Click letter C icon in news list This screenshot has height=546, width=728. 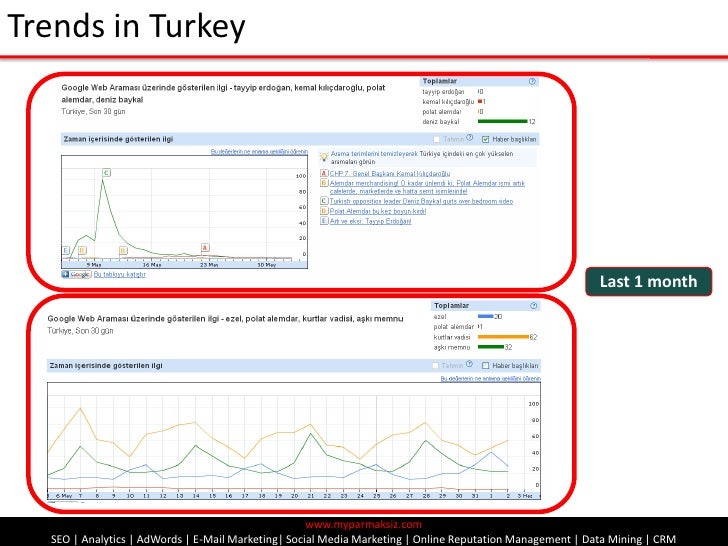tap(325, 201)
